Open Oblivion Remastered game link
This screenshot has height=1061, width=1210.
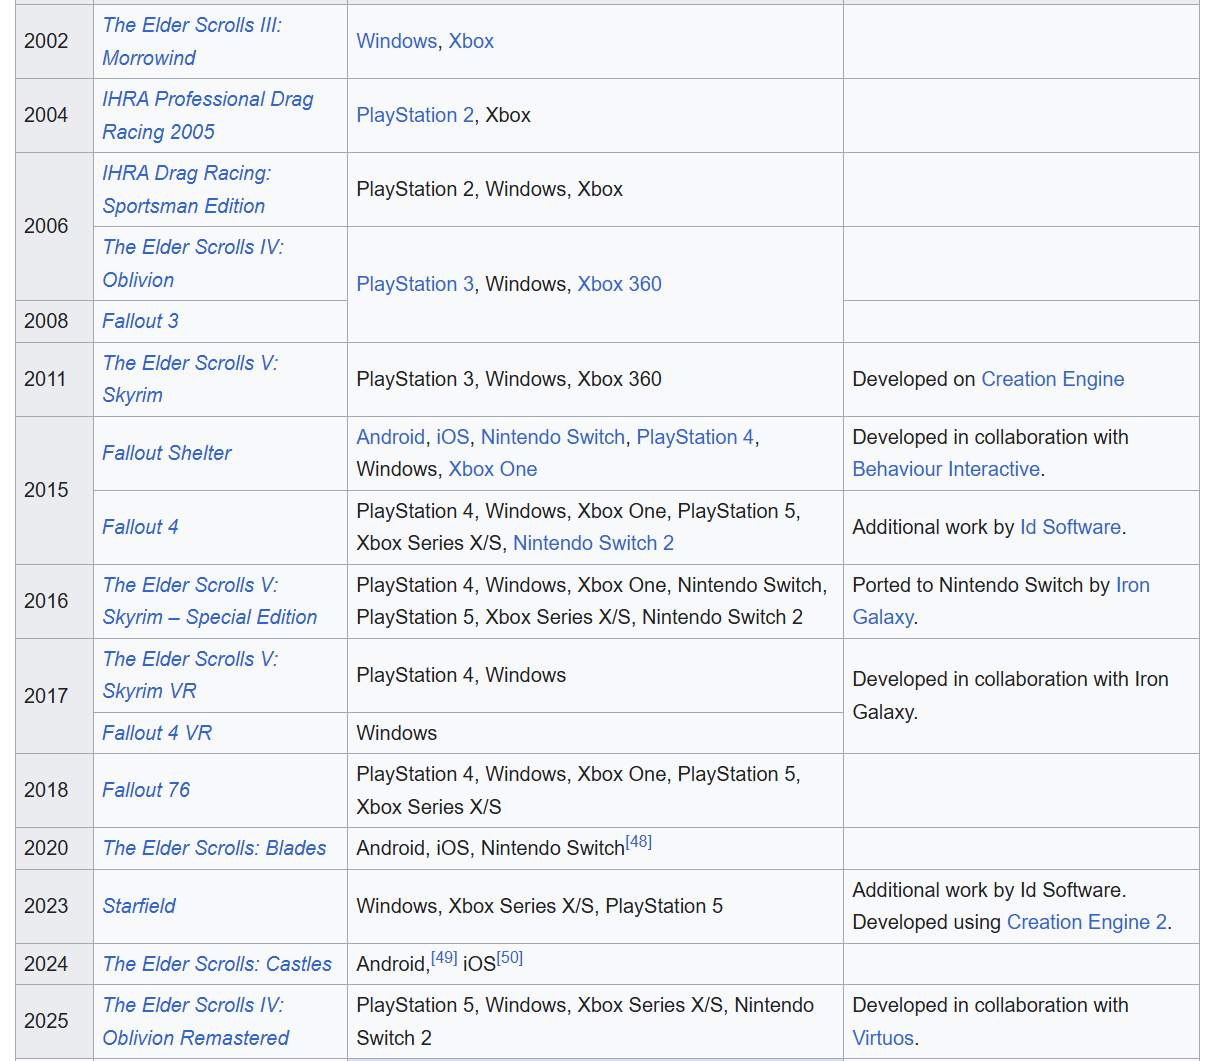point(196,1021)
